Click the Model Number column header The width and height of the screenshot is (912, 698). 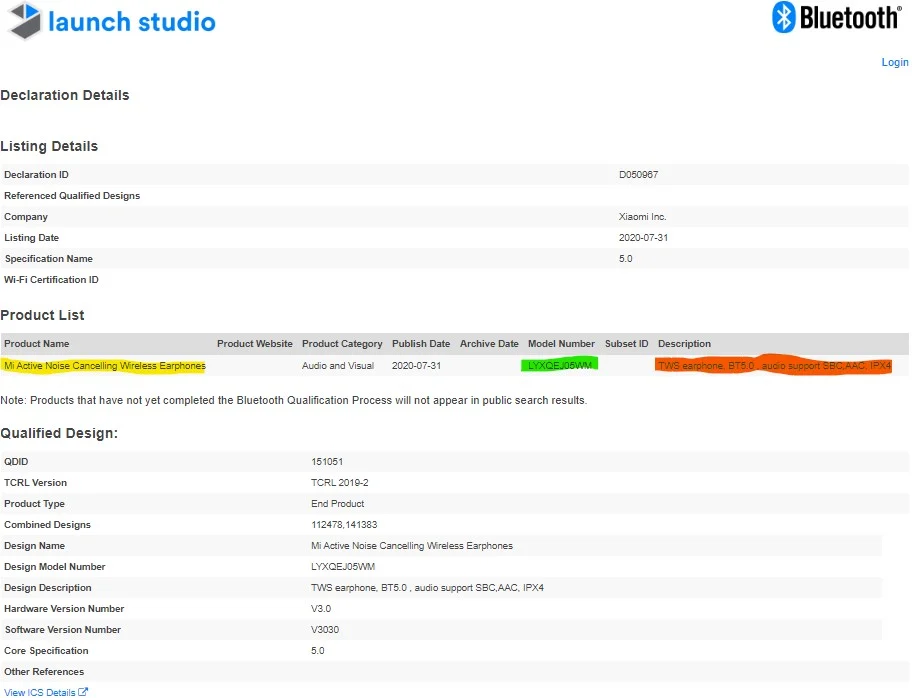click(x=561, y=344)
